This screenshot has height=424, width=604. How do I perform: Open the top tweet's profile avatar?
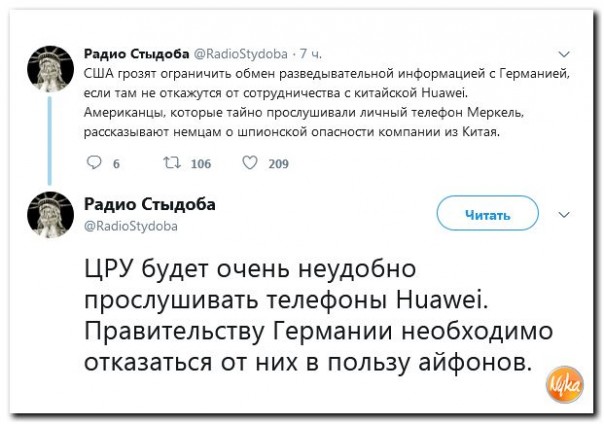point(46,70)
